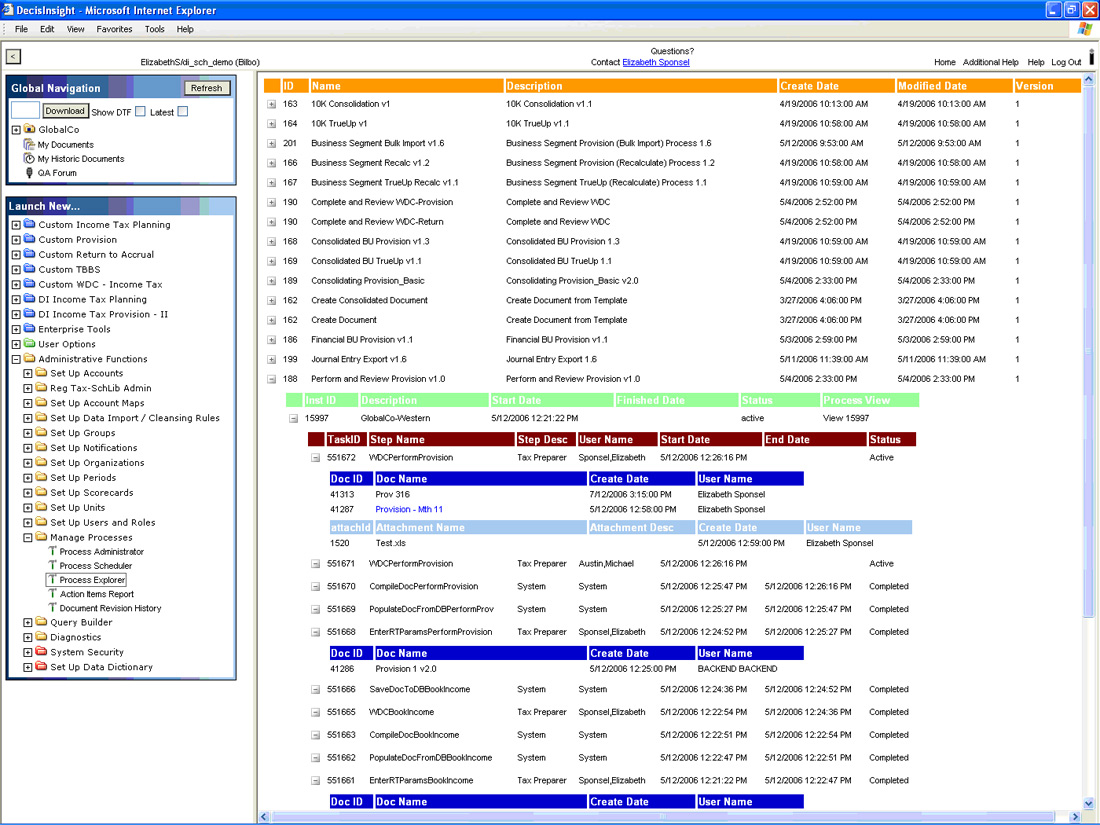The width and height of the screenshot is (1100, 825).
Task: Click the Log Out link
Action: (x=1066, y=62)
